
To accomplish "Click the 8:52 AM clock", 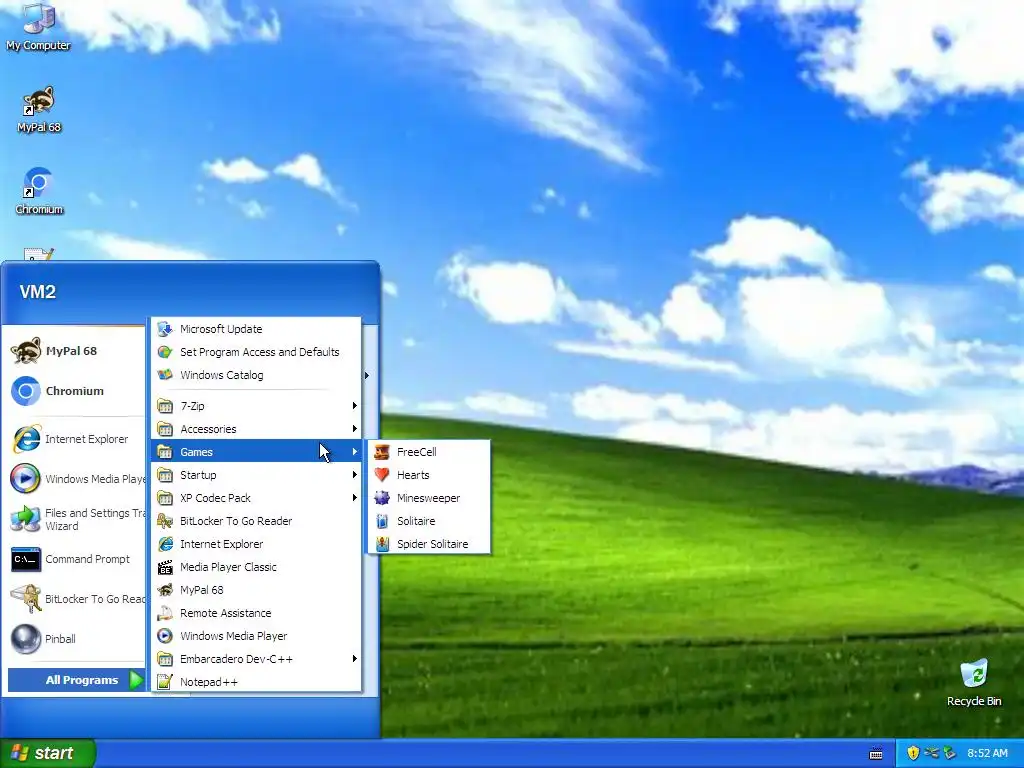I will 987,753.
